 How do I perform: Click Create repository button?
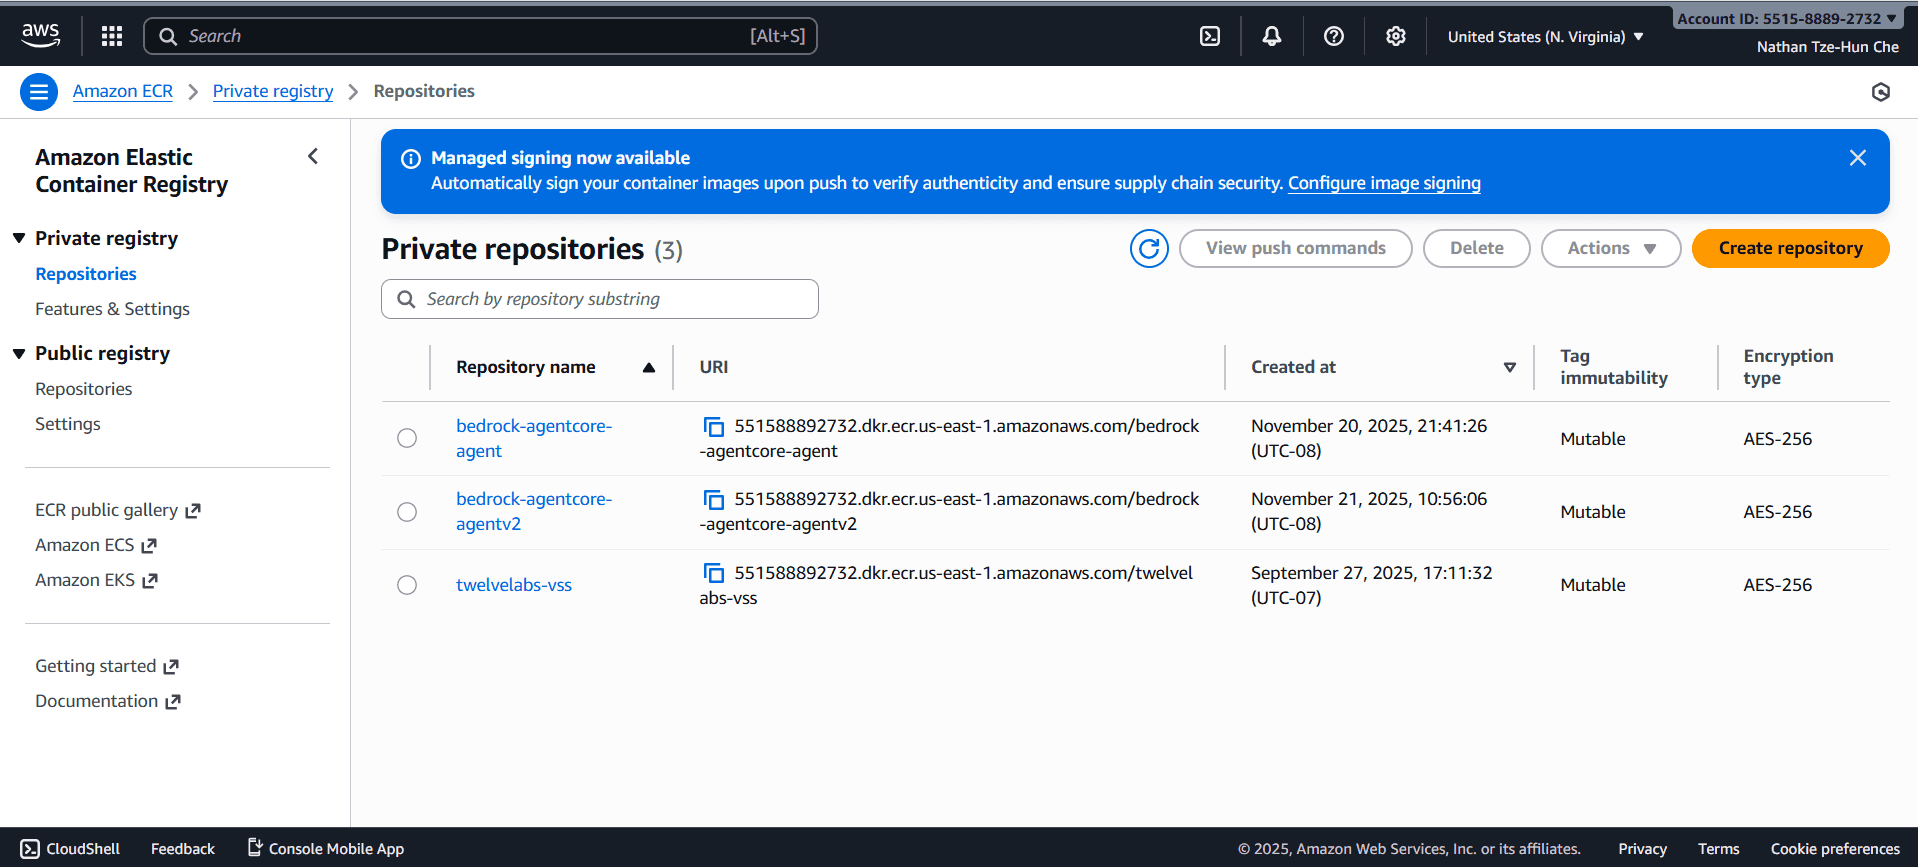pos(1790,248)
